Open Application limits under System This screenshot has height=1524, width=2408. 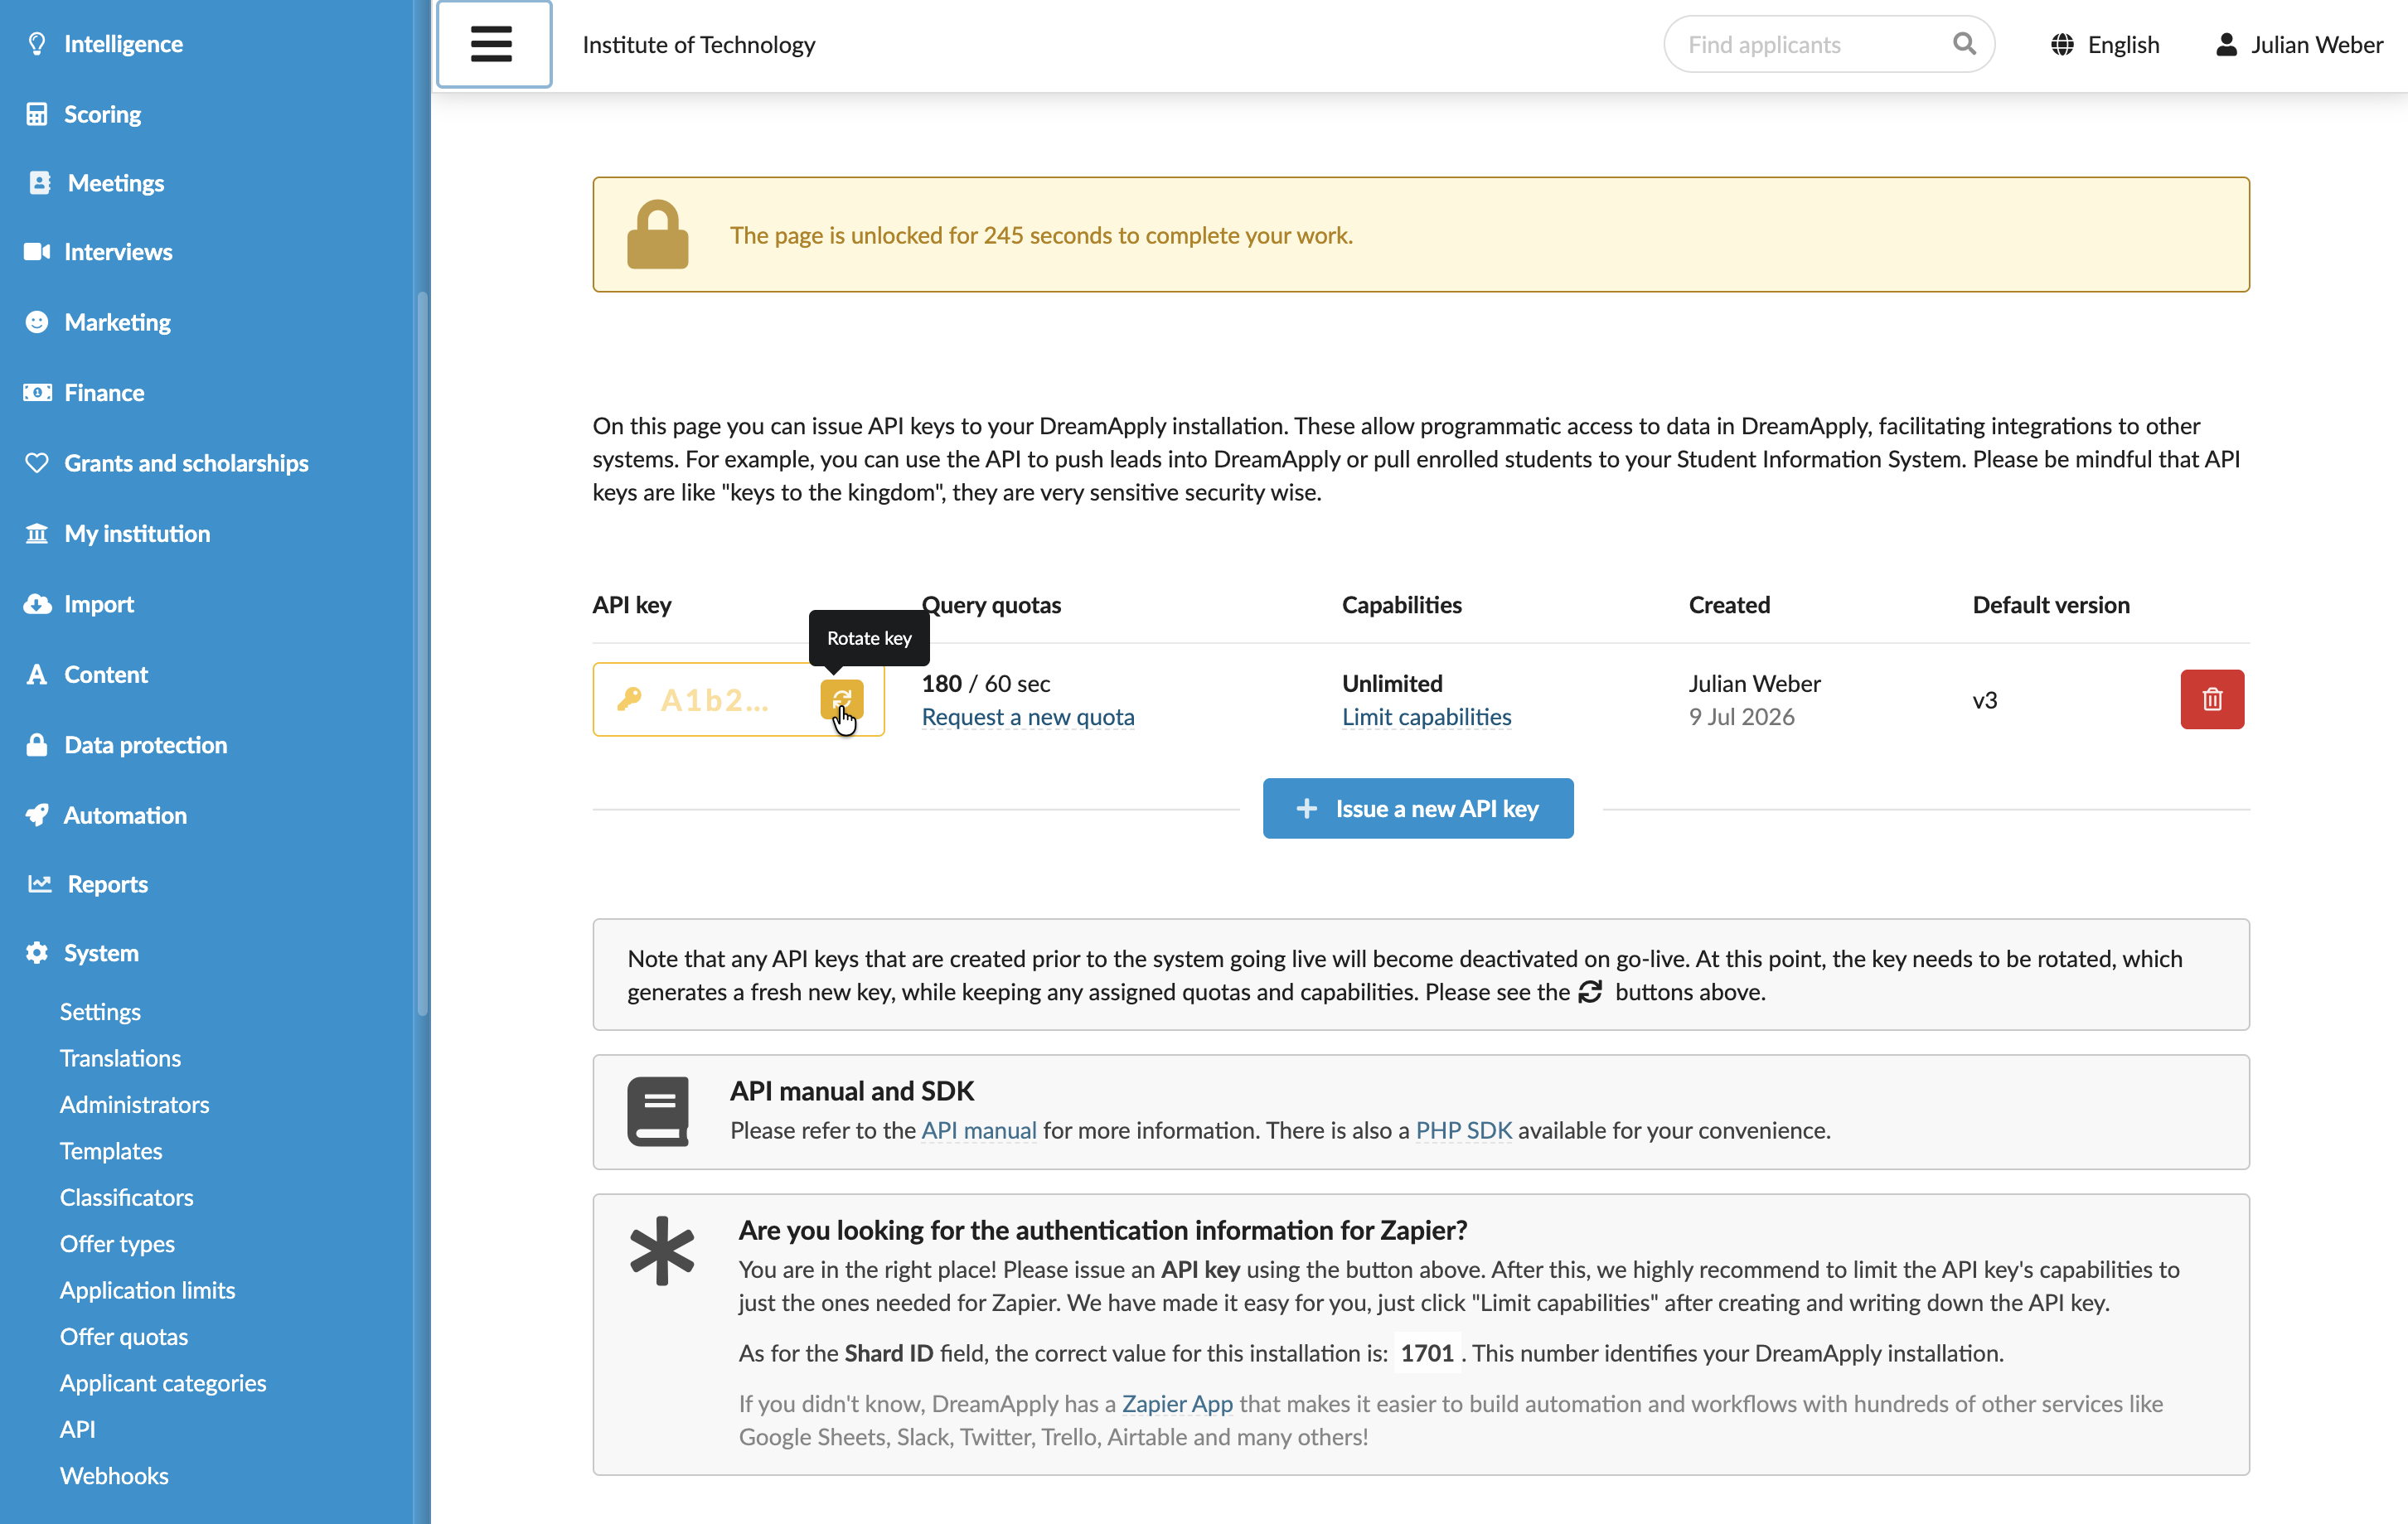[147, 1290]
